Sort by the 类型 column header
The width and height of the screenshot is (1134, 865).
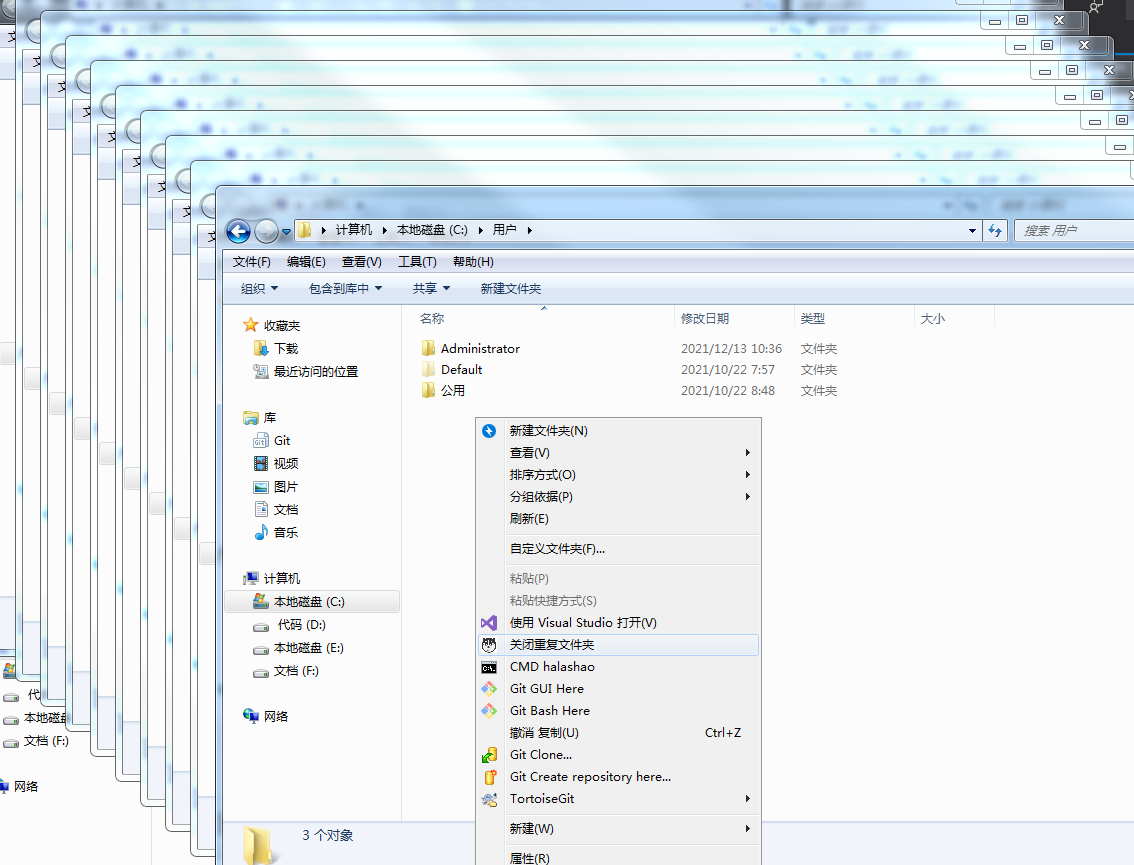pos(812,318)
